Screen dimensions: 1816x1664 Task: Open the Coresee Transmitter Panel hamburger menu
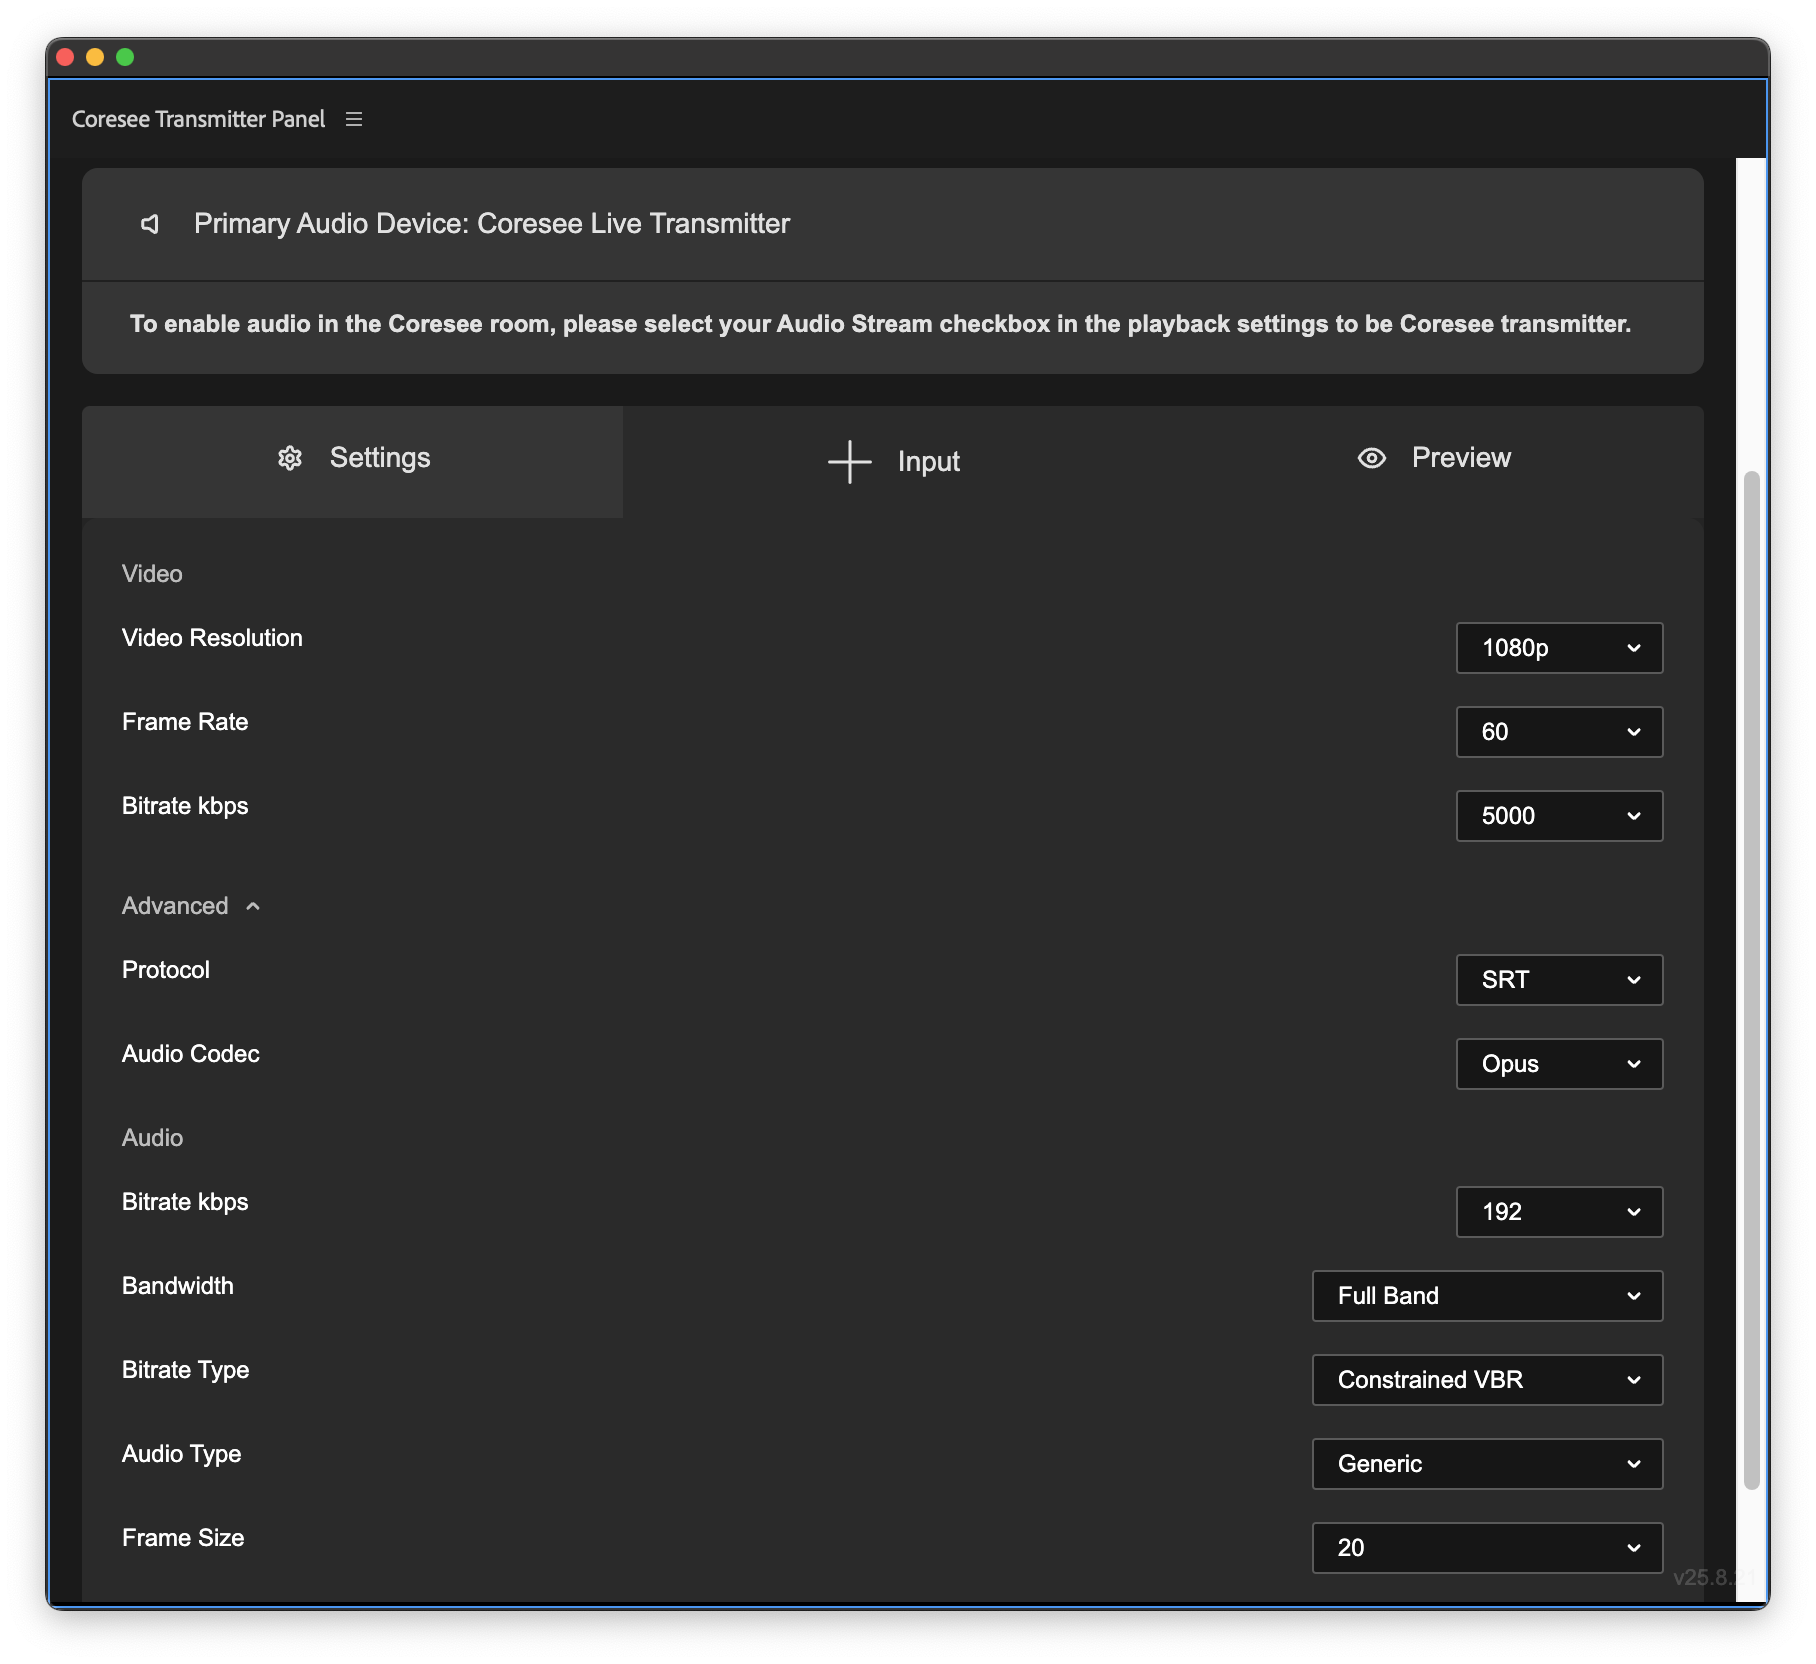[x=354, y=119]
